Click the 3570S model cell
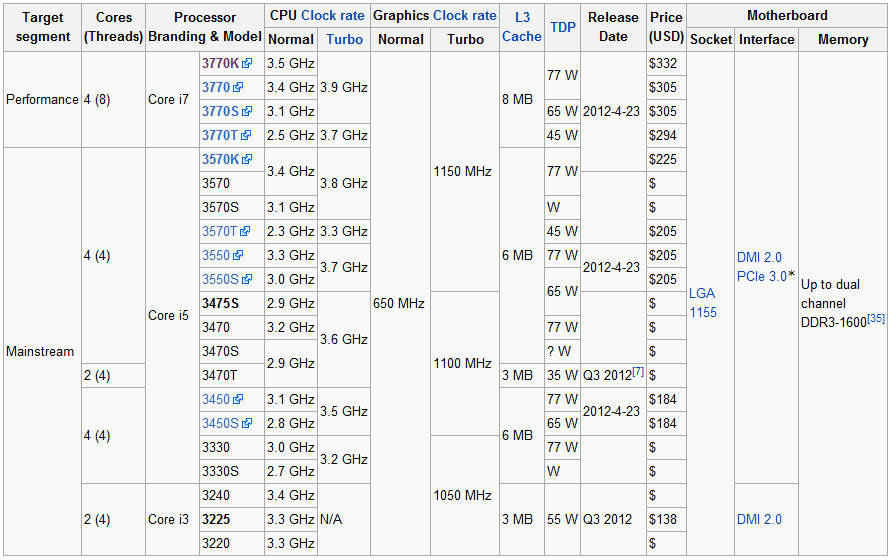The image size is (892, 560). coord(232,207)
